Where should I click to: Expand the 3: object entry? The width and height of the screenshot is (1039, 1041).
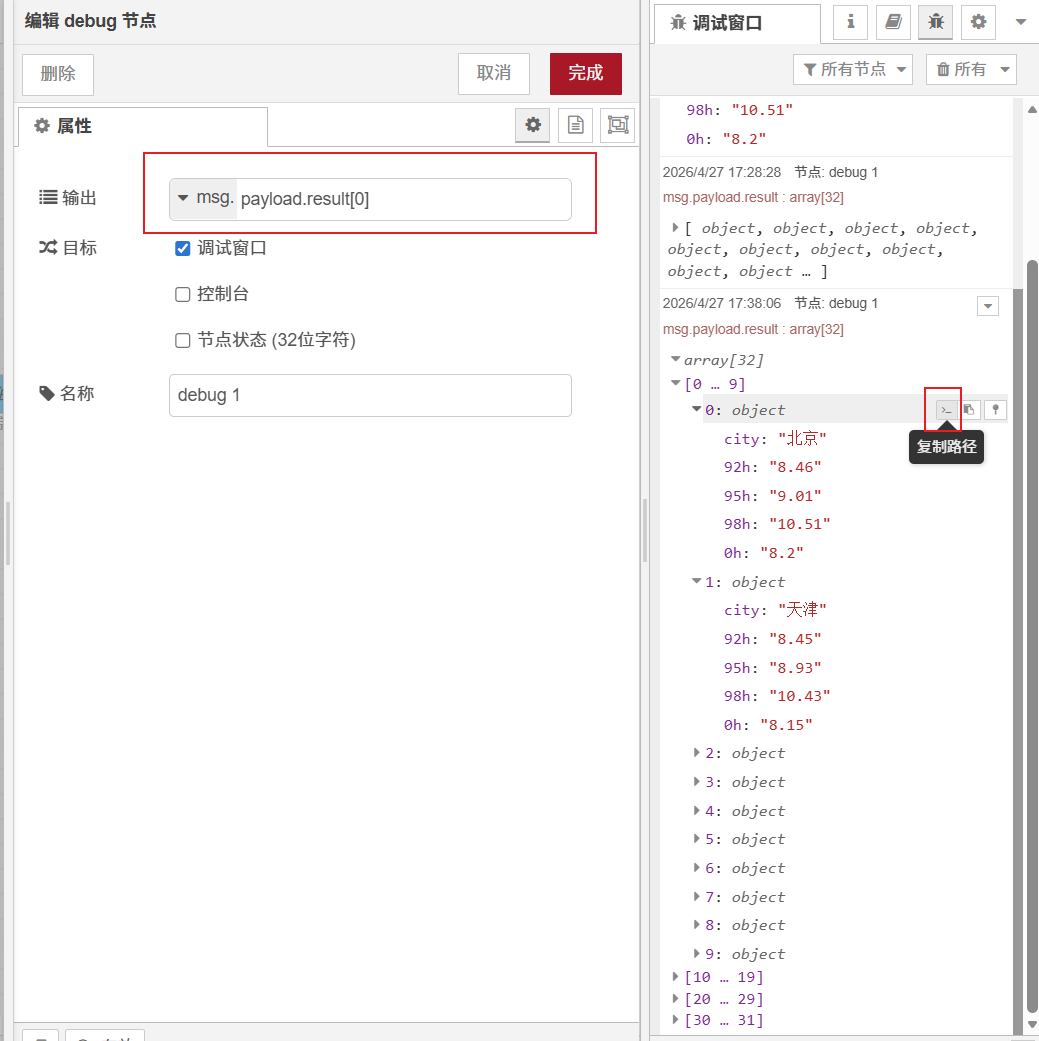696,781
